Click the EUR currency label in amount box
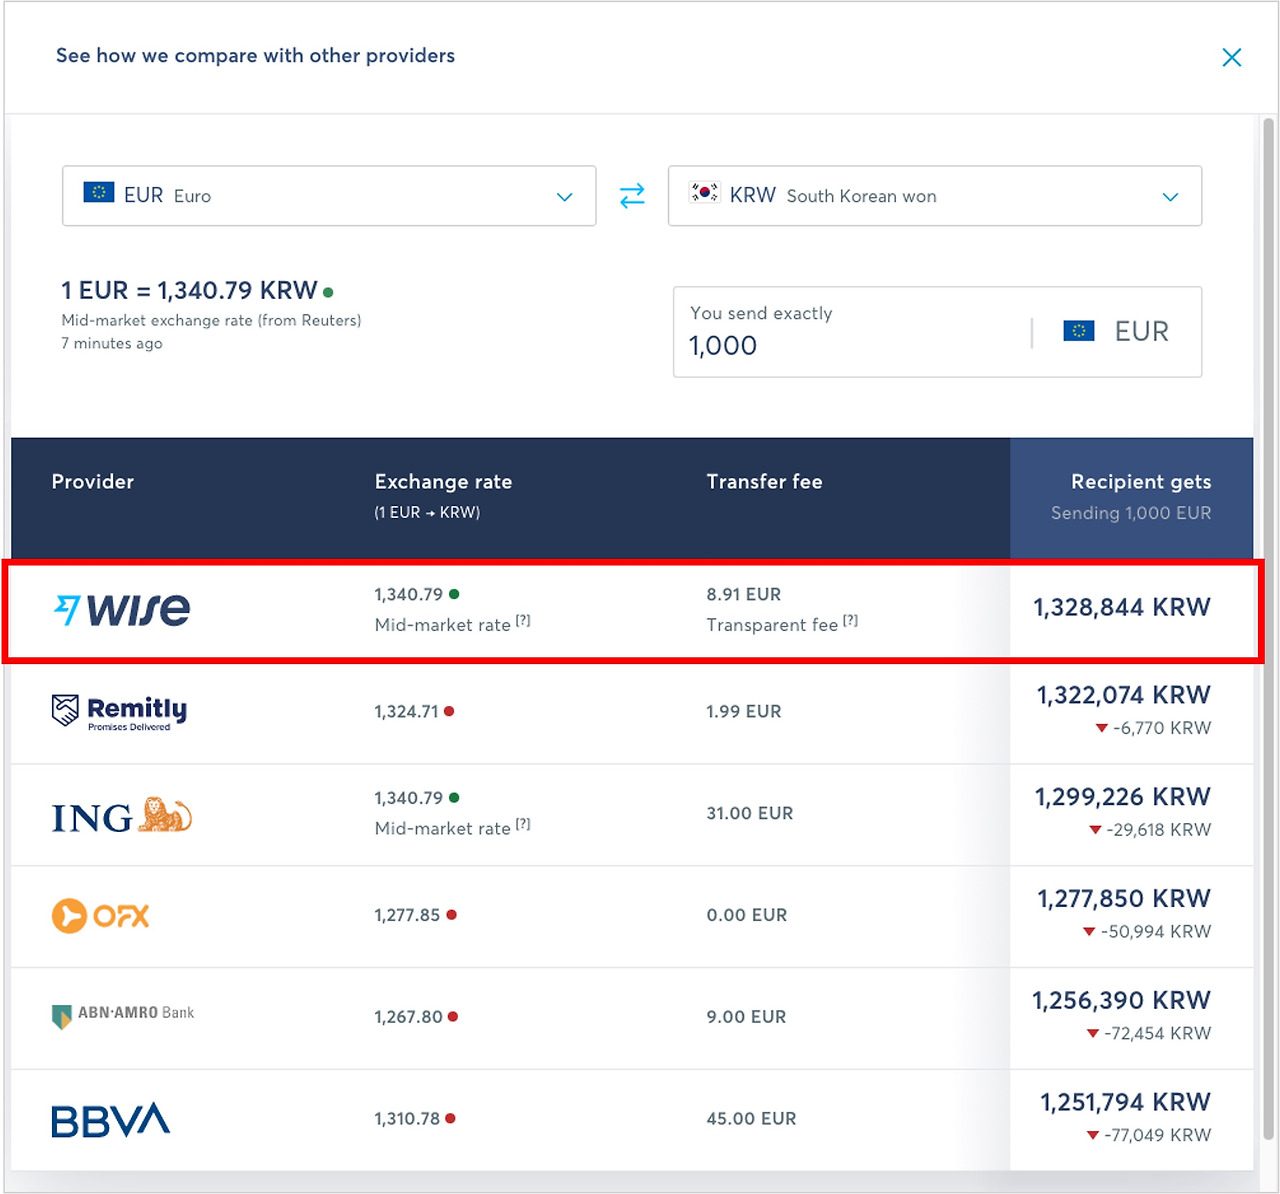 click(1141, 332)
